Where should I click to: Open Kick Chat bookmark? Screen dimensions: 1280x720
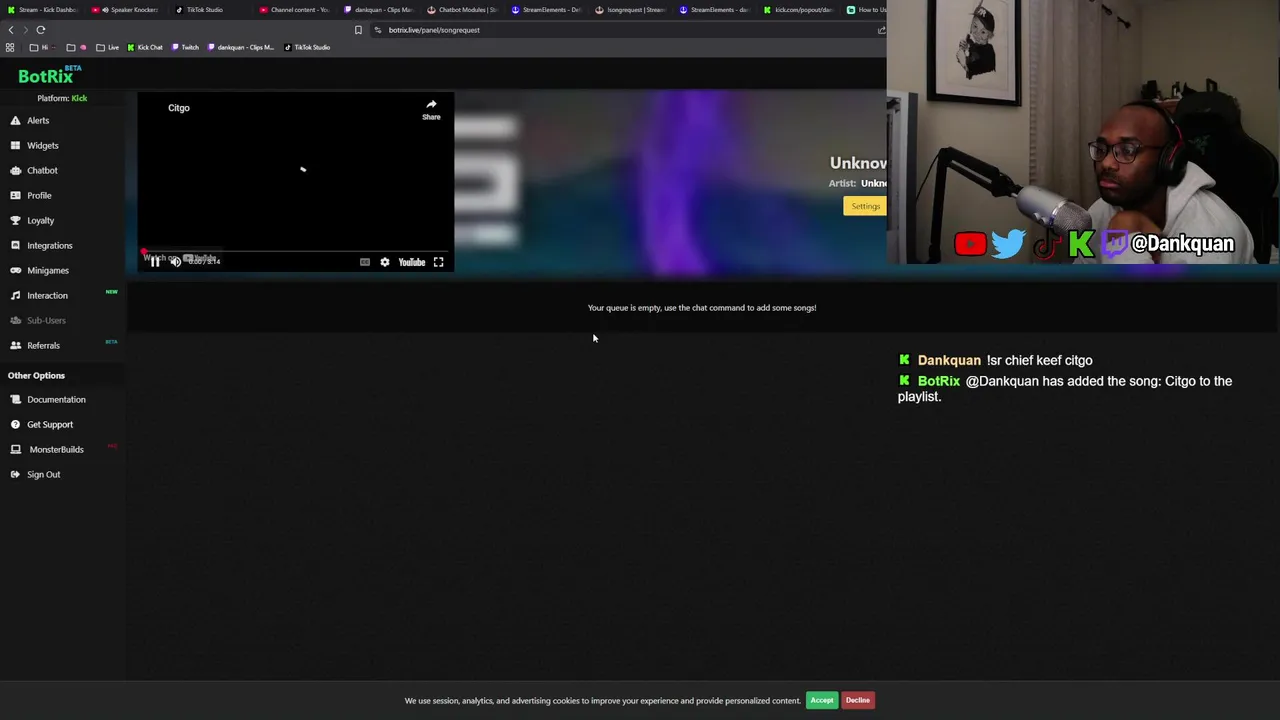tap(145, 47)
